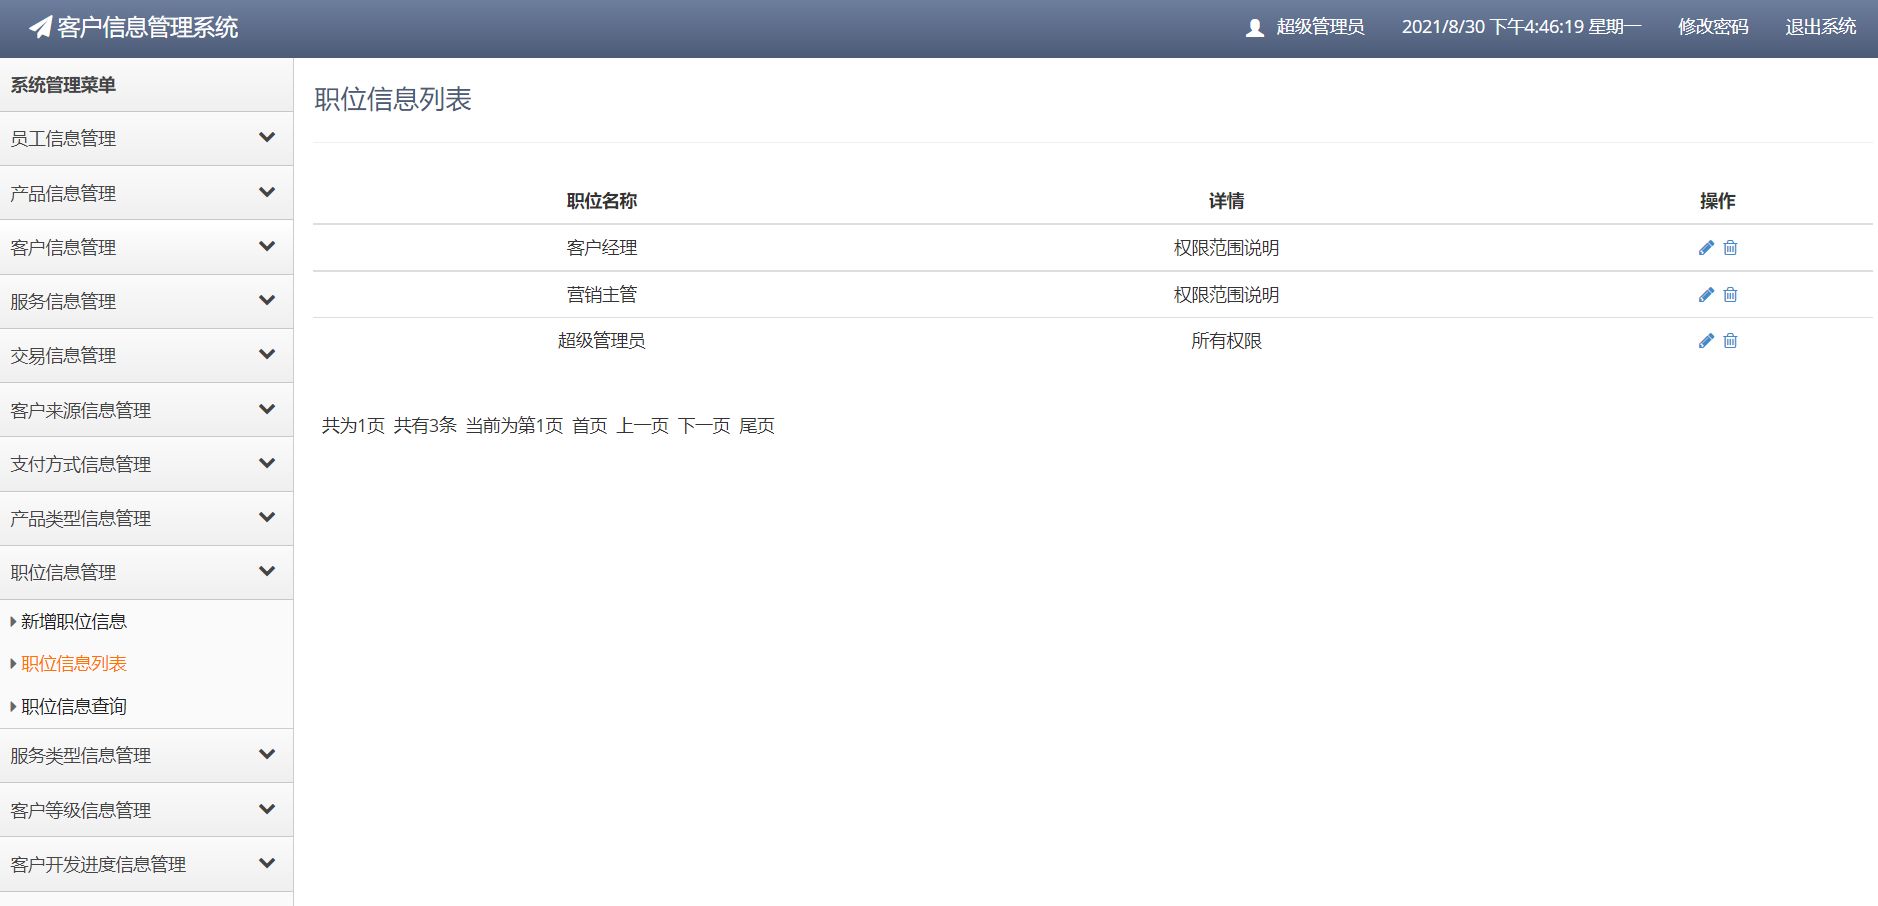Click the 详情 column header
The height and width of the screenshot is (906, 1878).
1226,201
